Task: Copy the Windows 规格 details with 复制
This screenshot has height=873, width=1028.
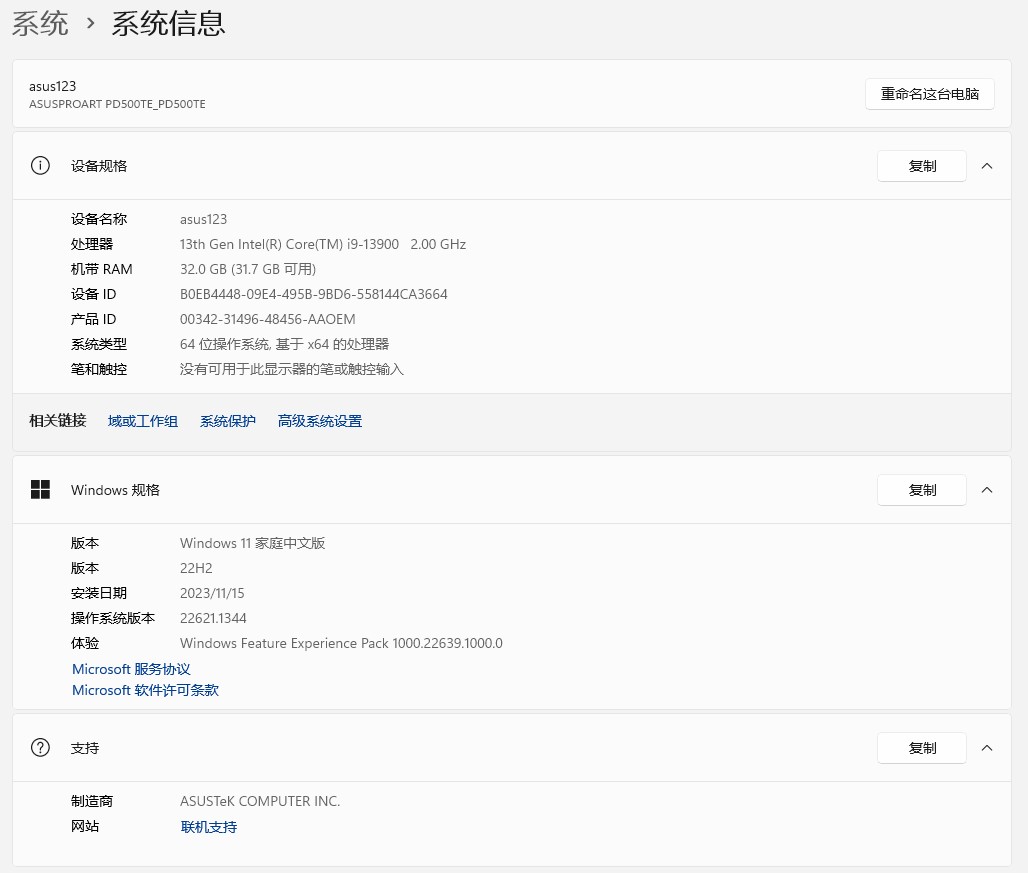Action: click(922, 490)
